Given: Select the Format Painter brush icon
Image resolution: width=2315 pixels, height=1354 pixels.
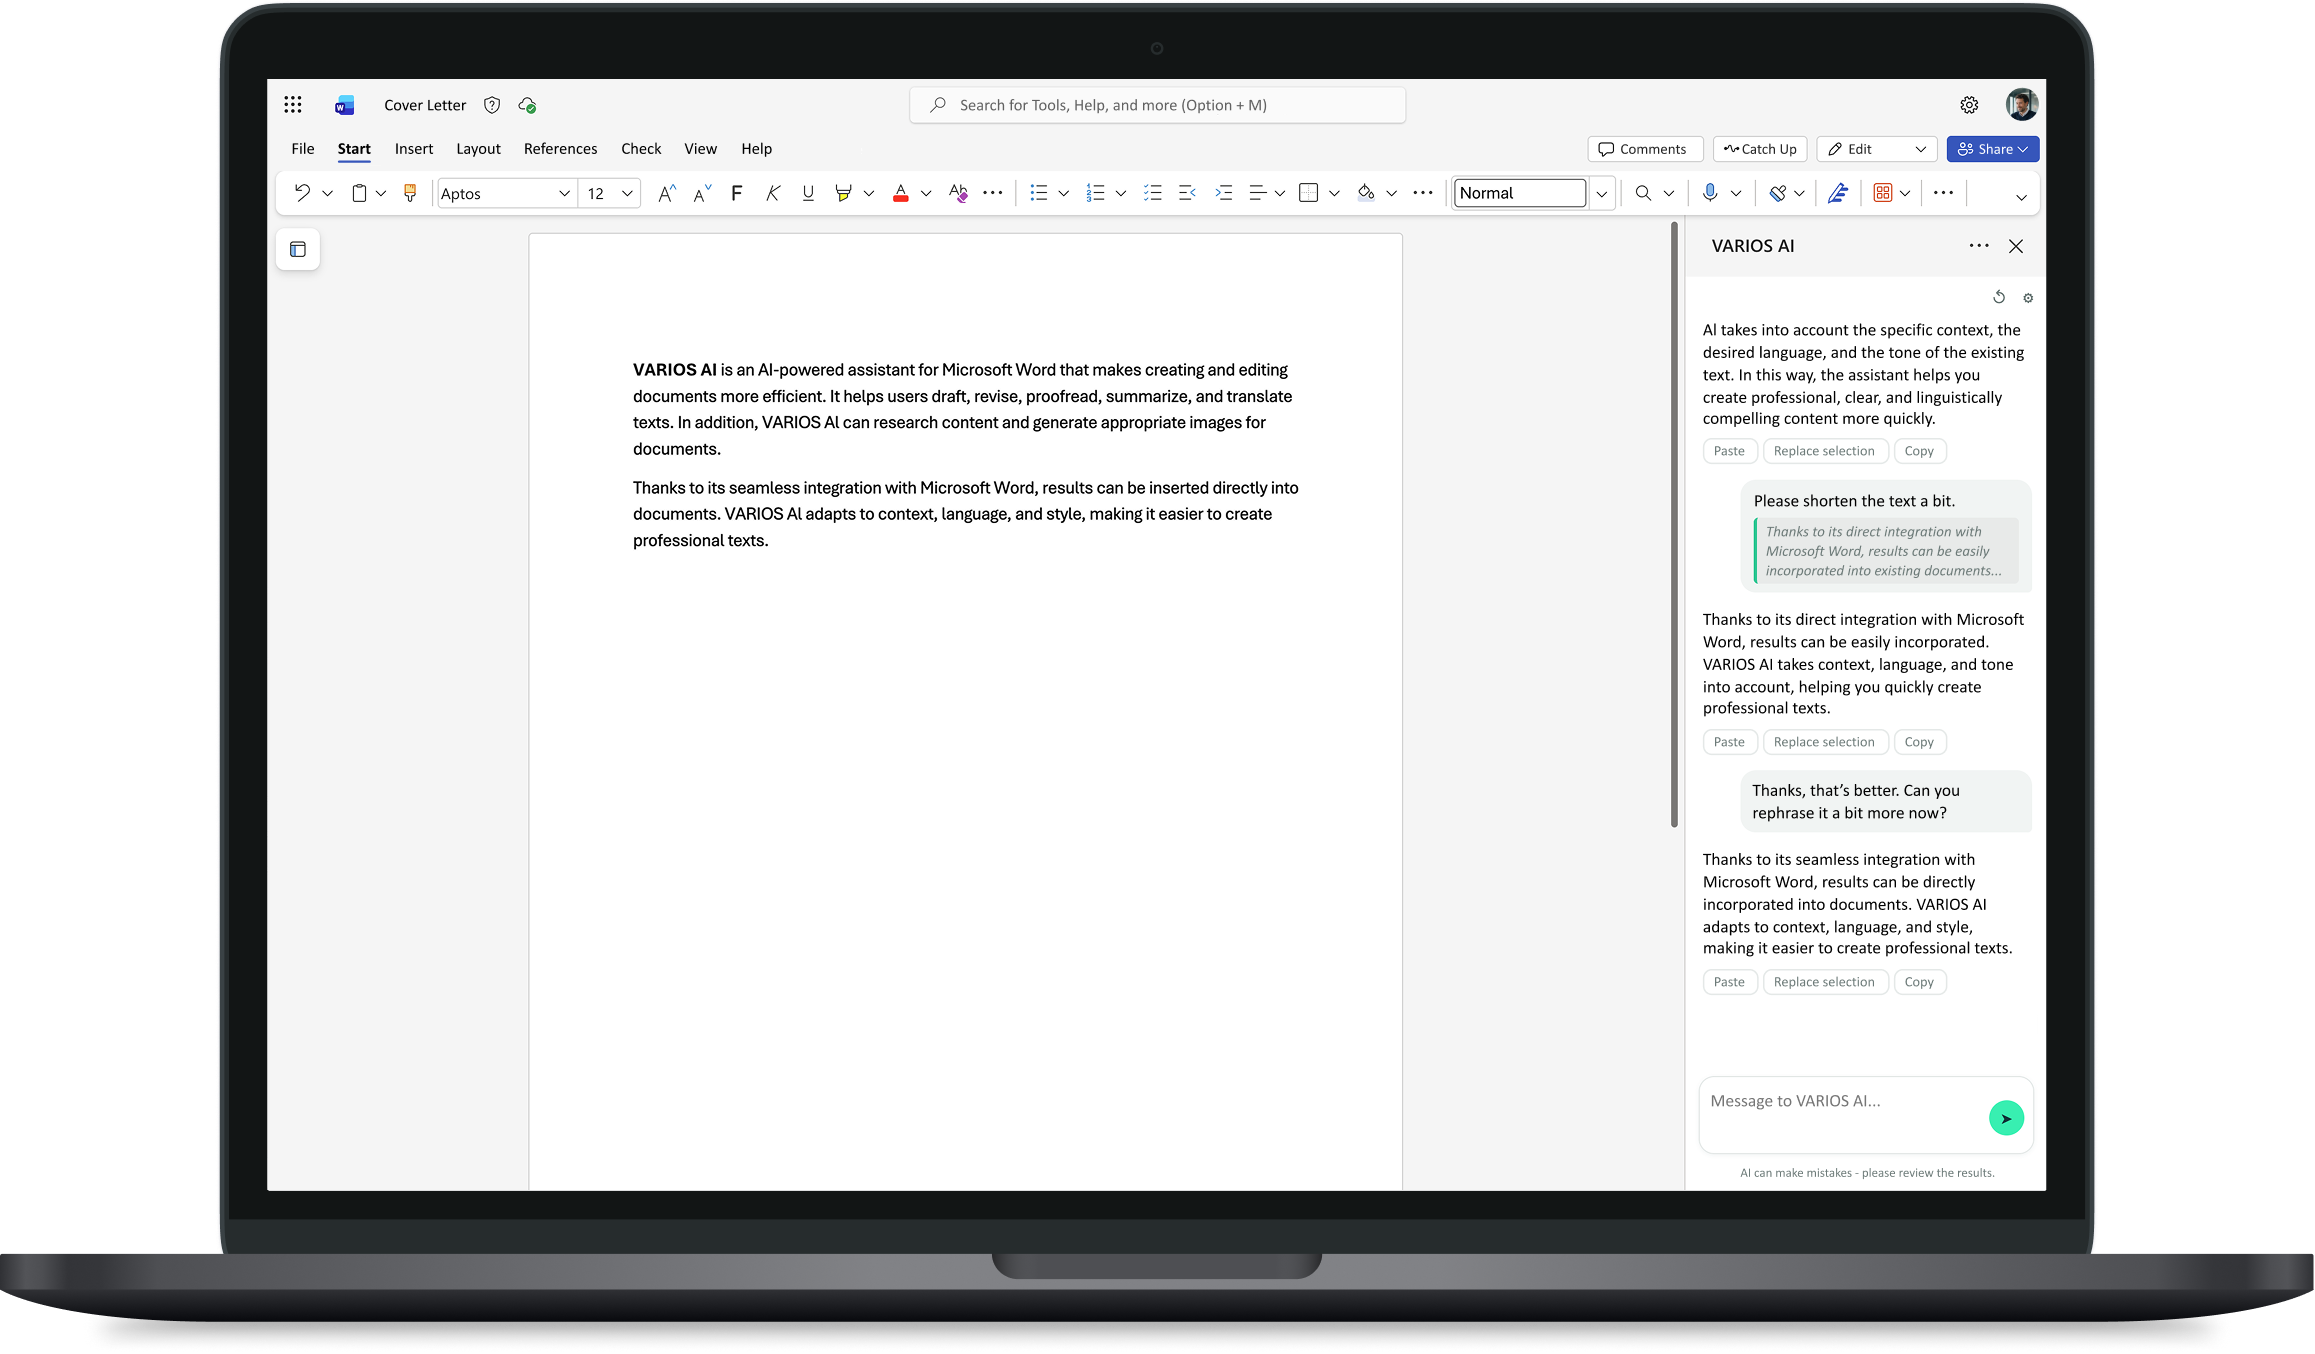Looking at the screenshot, I should 410,193.
